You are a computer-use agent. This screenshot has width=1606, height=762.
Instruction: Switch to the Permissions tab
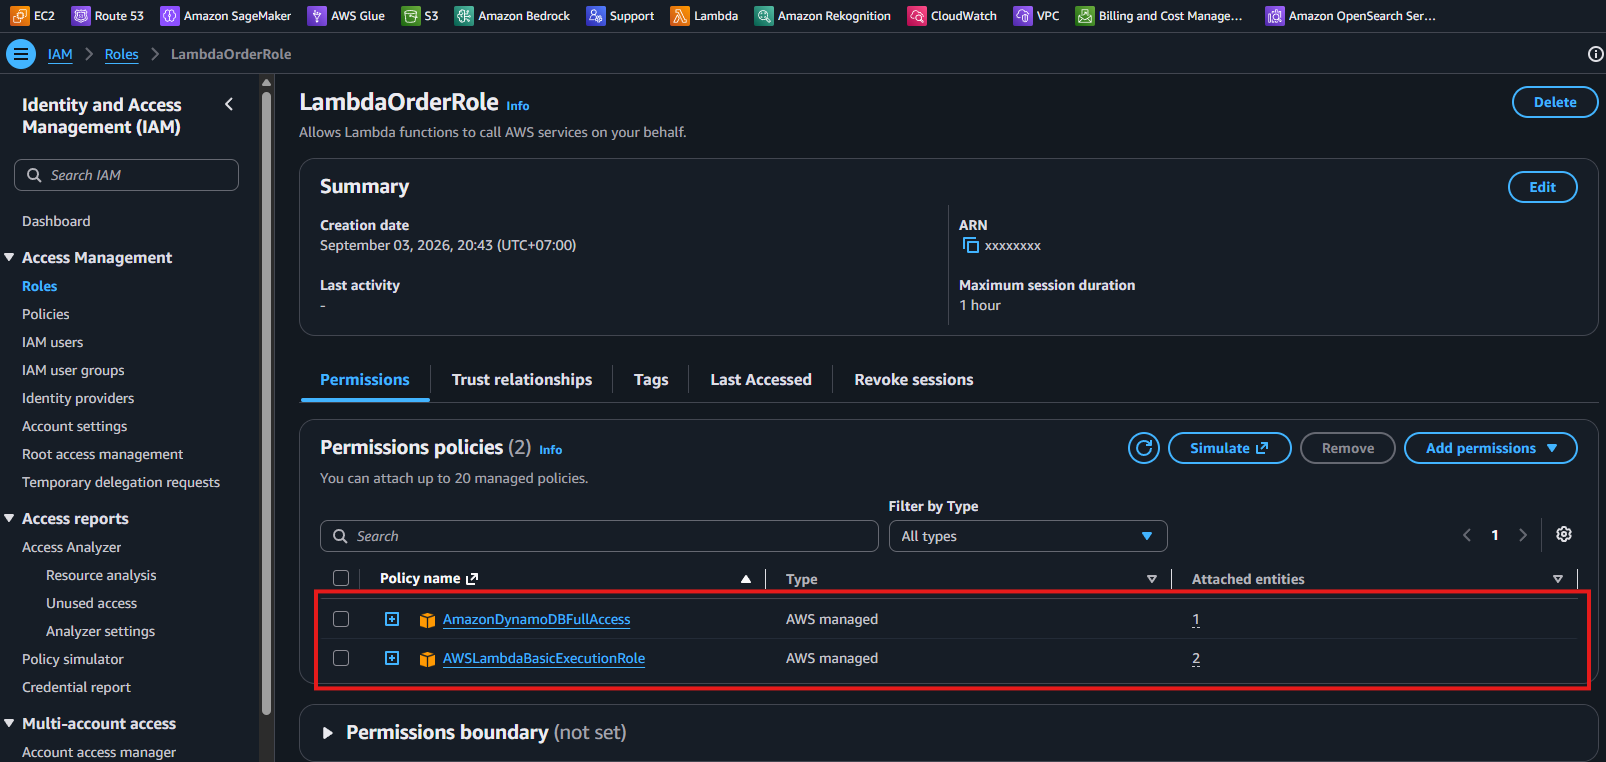[365, 380]
